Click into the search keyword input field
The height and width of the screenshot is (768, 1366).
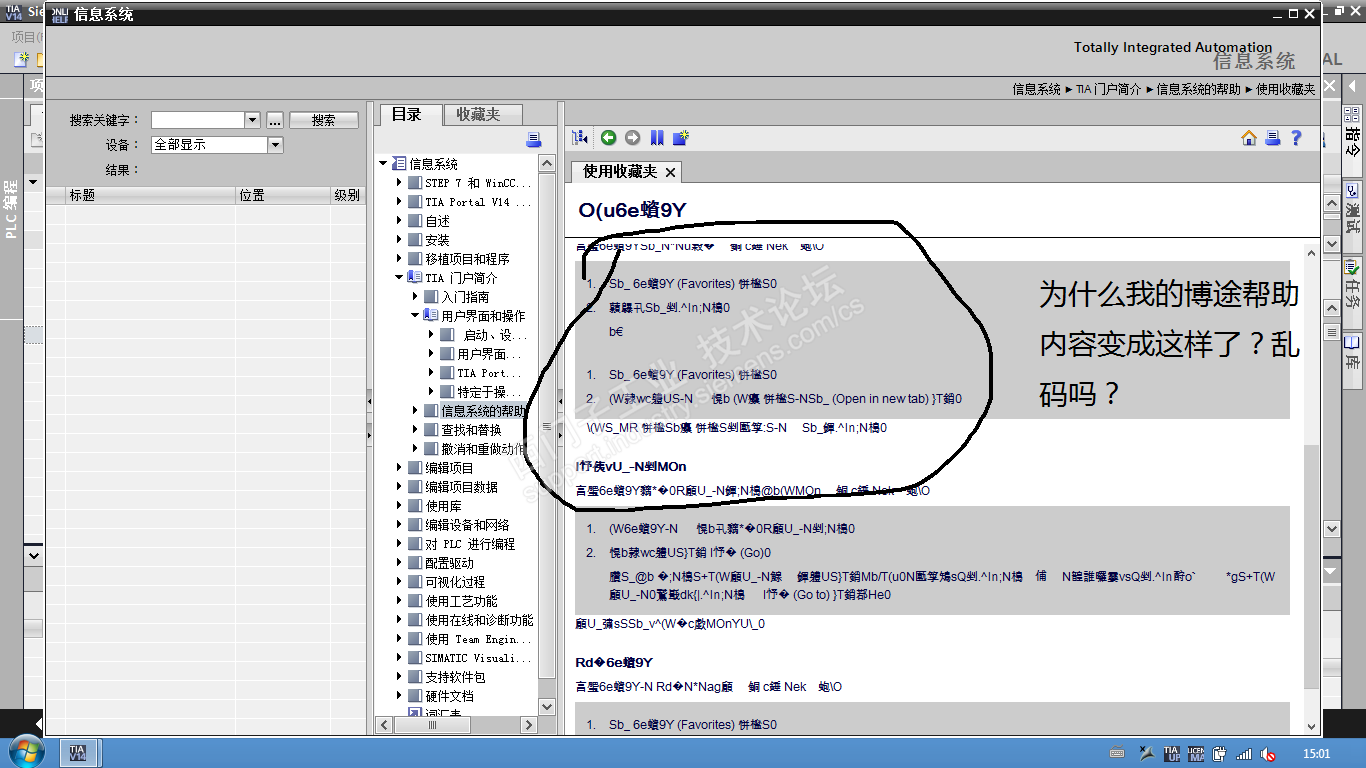click(x=198, y=120)
